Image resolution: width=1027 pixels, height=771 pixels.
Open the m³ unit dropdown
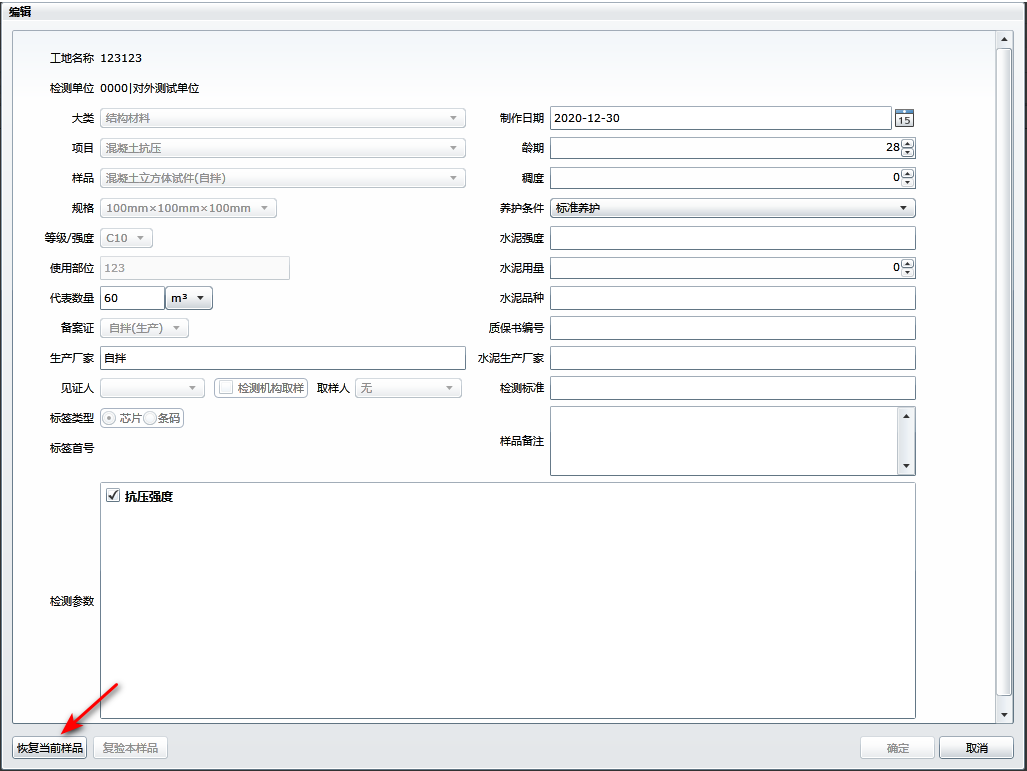click(x=189, y=298)
